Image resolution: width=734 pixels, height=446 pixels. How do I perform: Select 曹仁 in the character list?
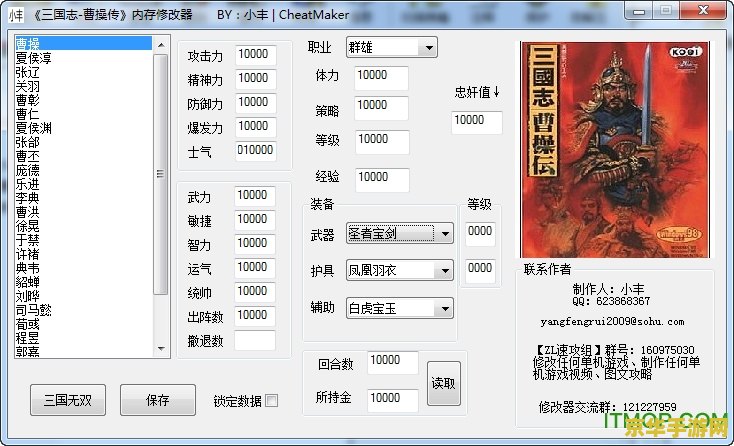83,114
